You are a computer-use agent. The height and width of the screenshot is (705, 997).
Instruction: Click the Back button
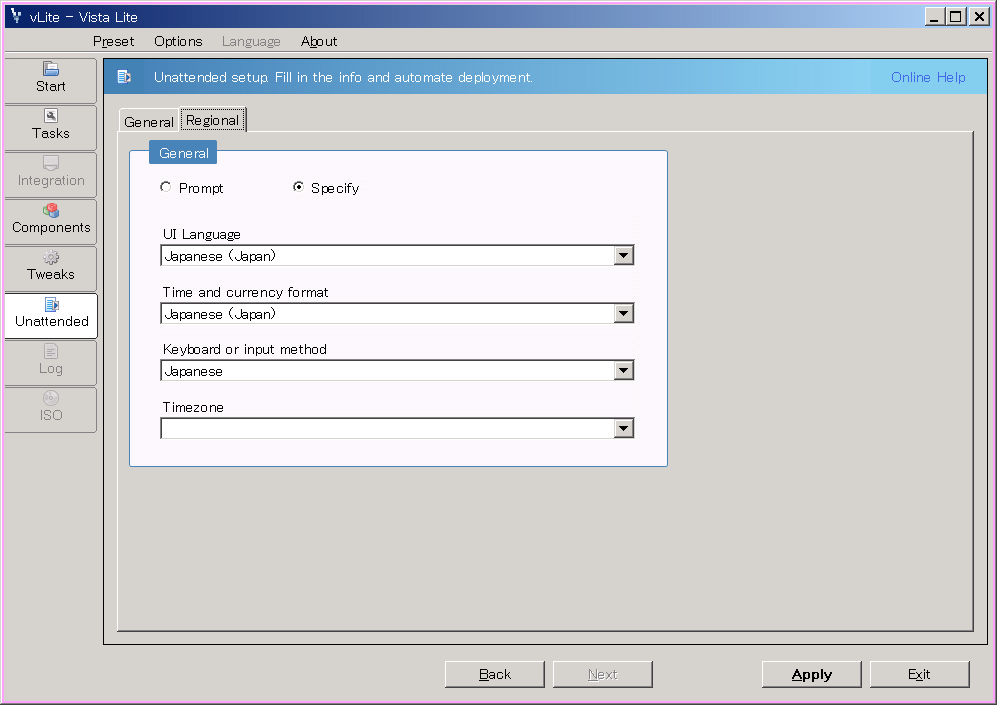coord(495,674)
